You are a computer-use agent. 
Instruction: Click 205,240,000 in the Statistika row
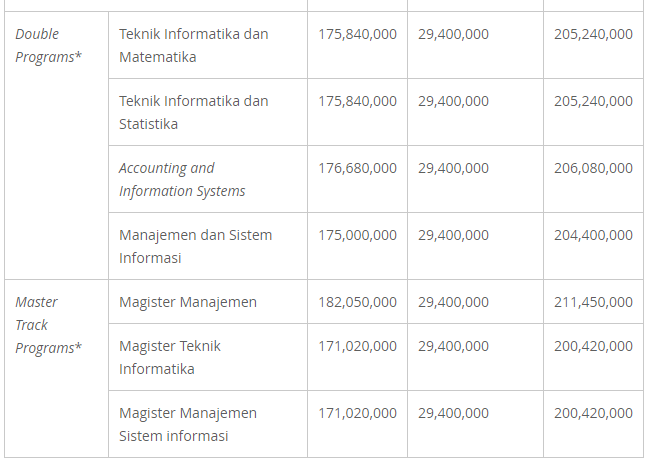[x=593, y=101]
